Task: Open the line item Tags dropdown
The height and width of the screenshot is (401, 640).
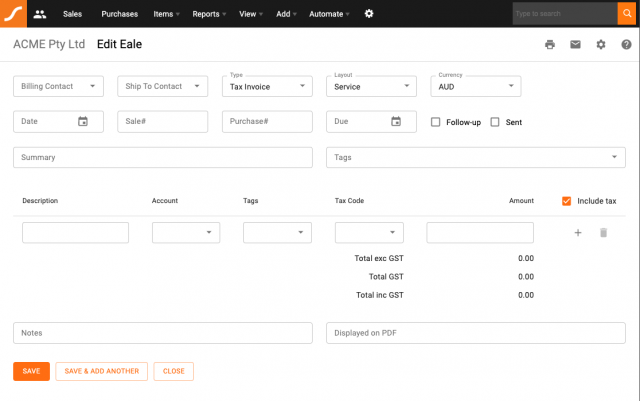Action: pyautogui.click(x=278, y=233)
